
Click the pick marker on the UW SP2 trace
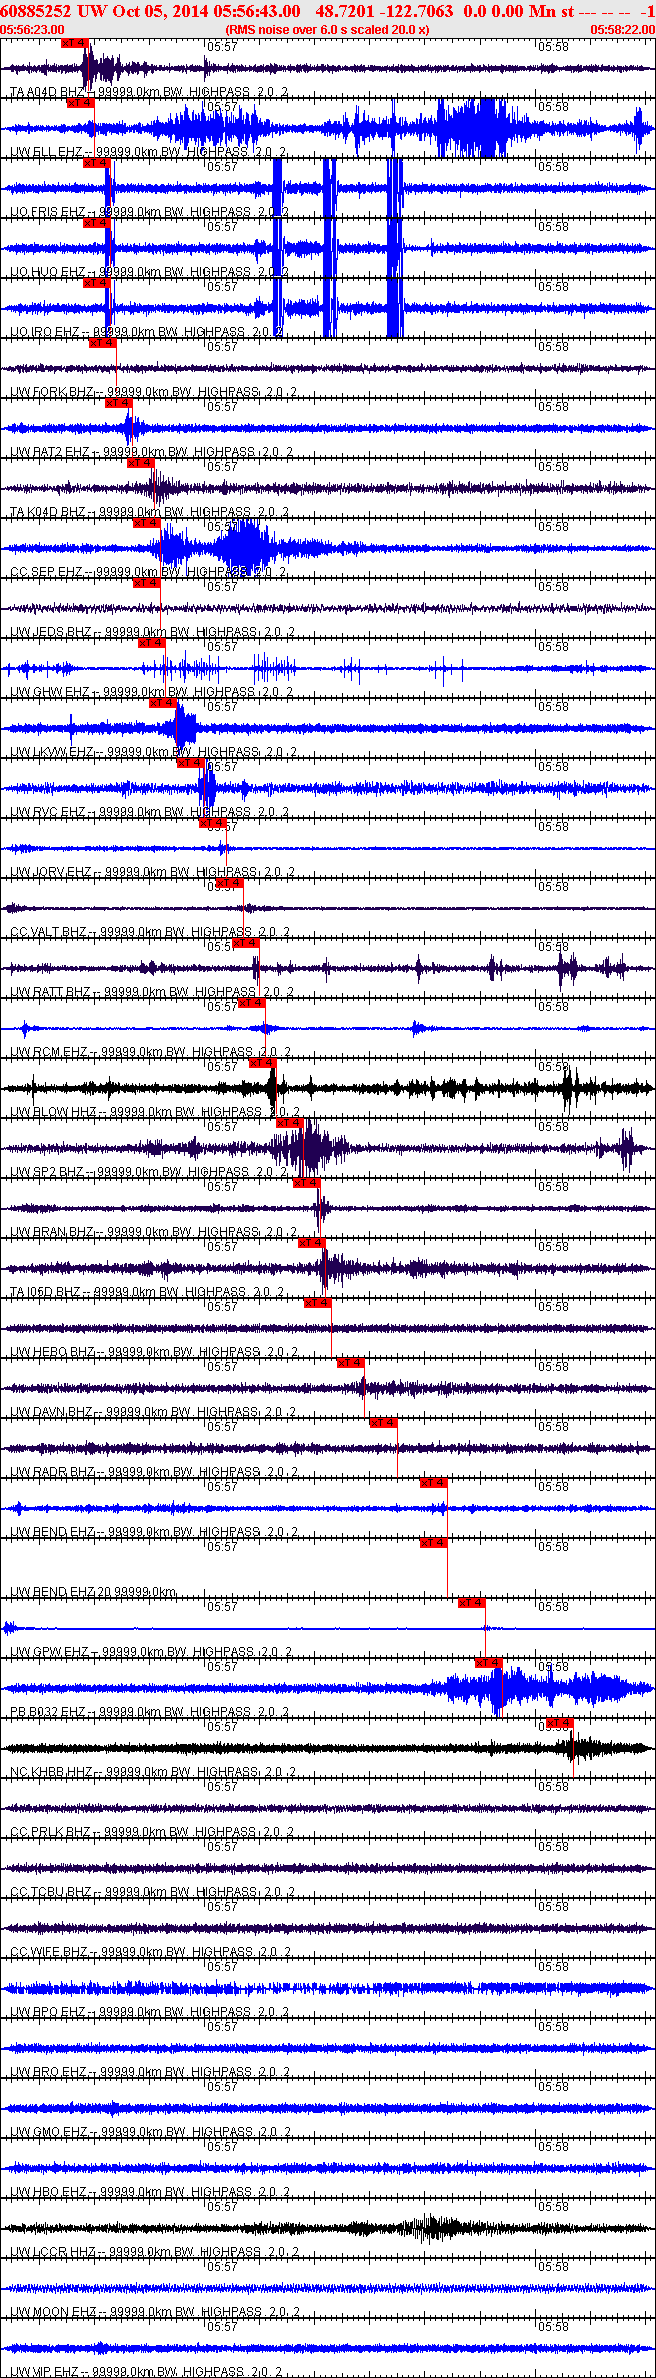pos(290,1123)
